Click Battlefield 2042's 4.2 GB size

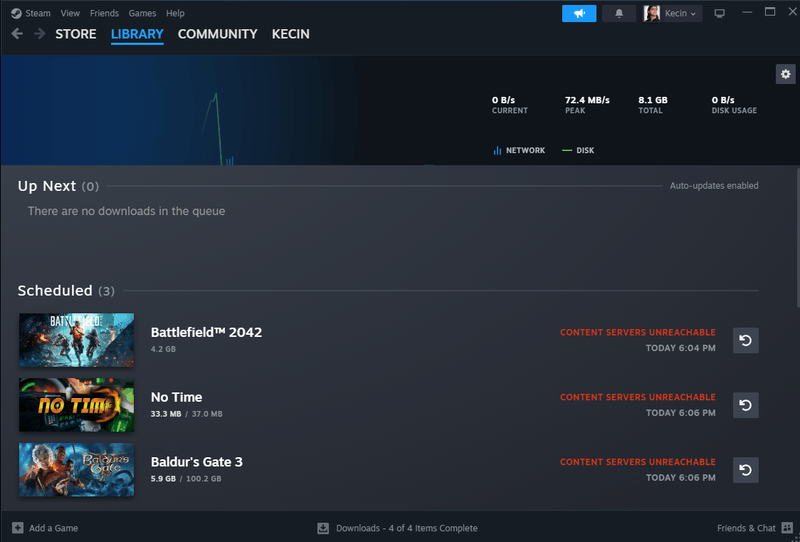coord(163,349)
